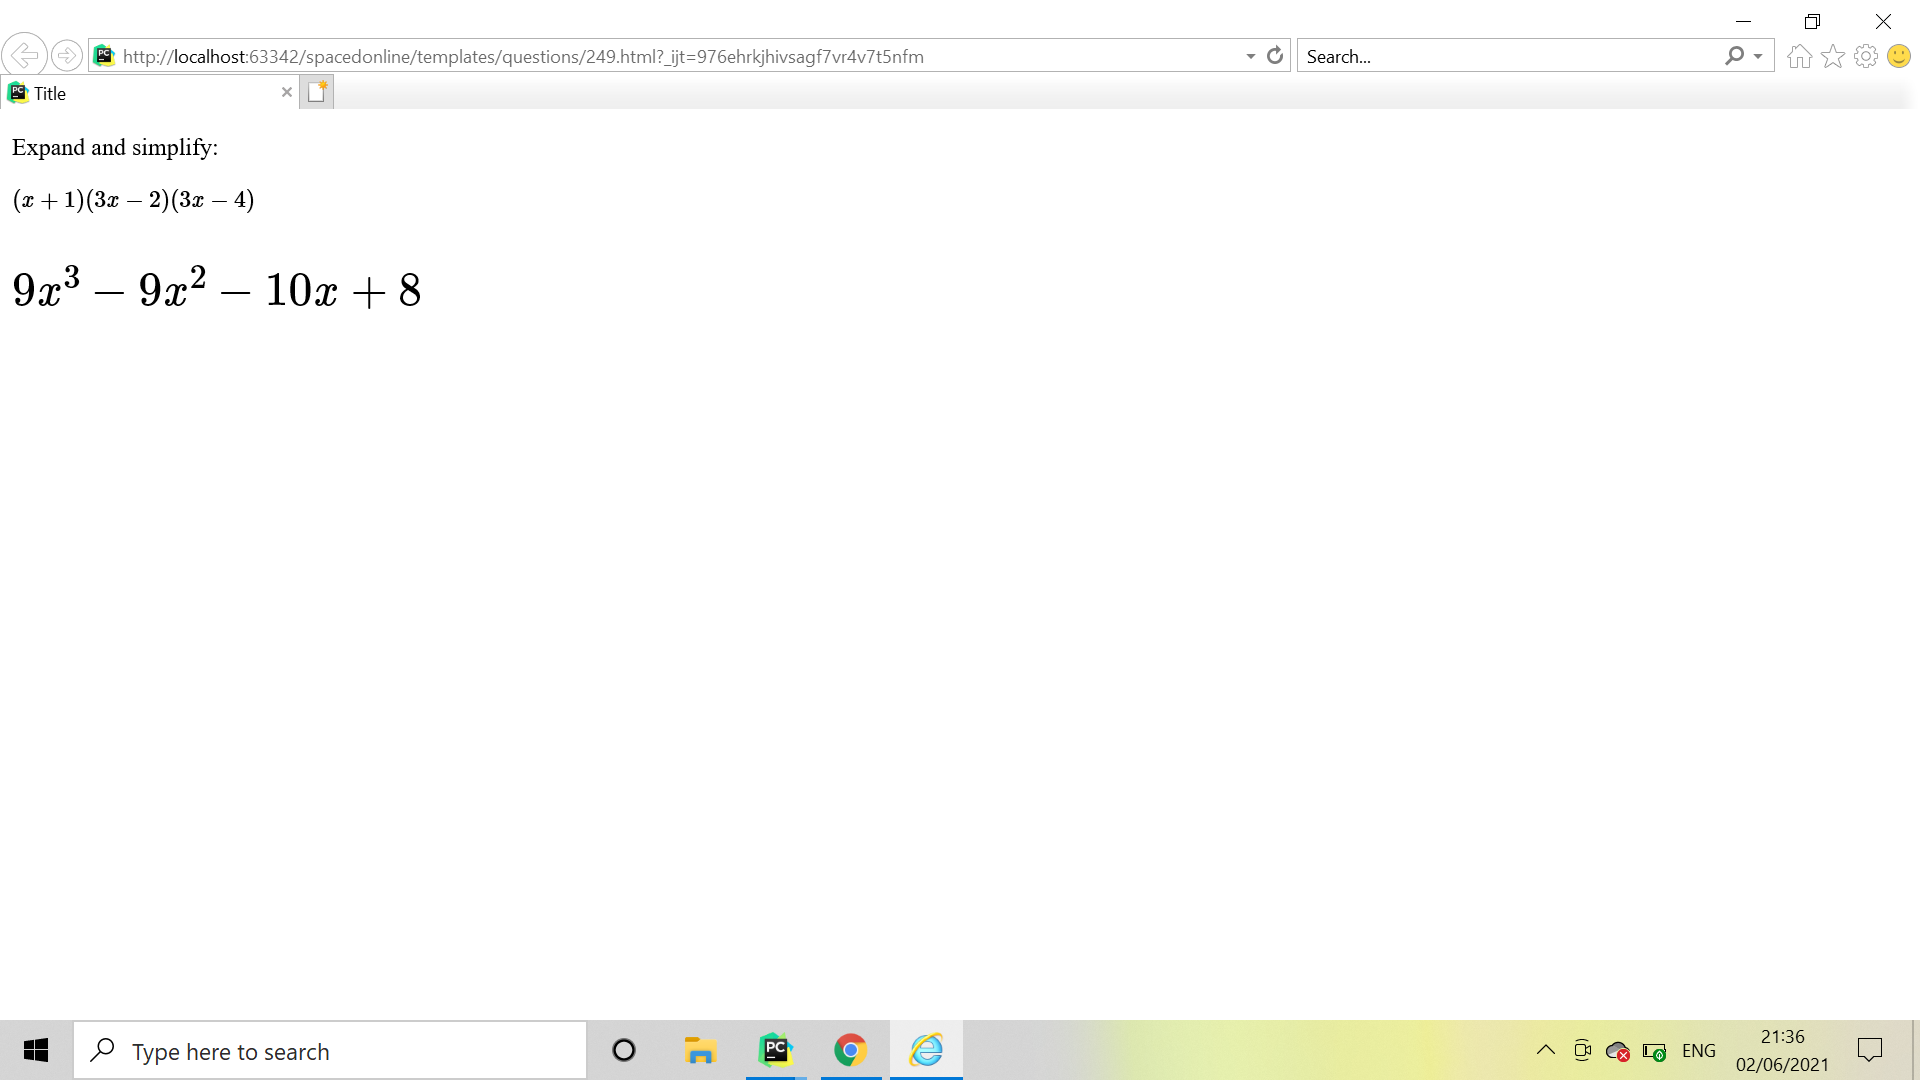Select the Internet Explorer taskbar icon

click(926, 1050)
